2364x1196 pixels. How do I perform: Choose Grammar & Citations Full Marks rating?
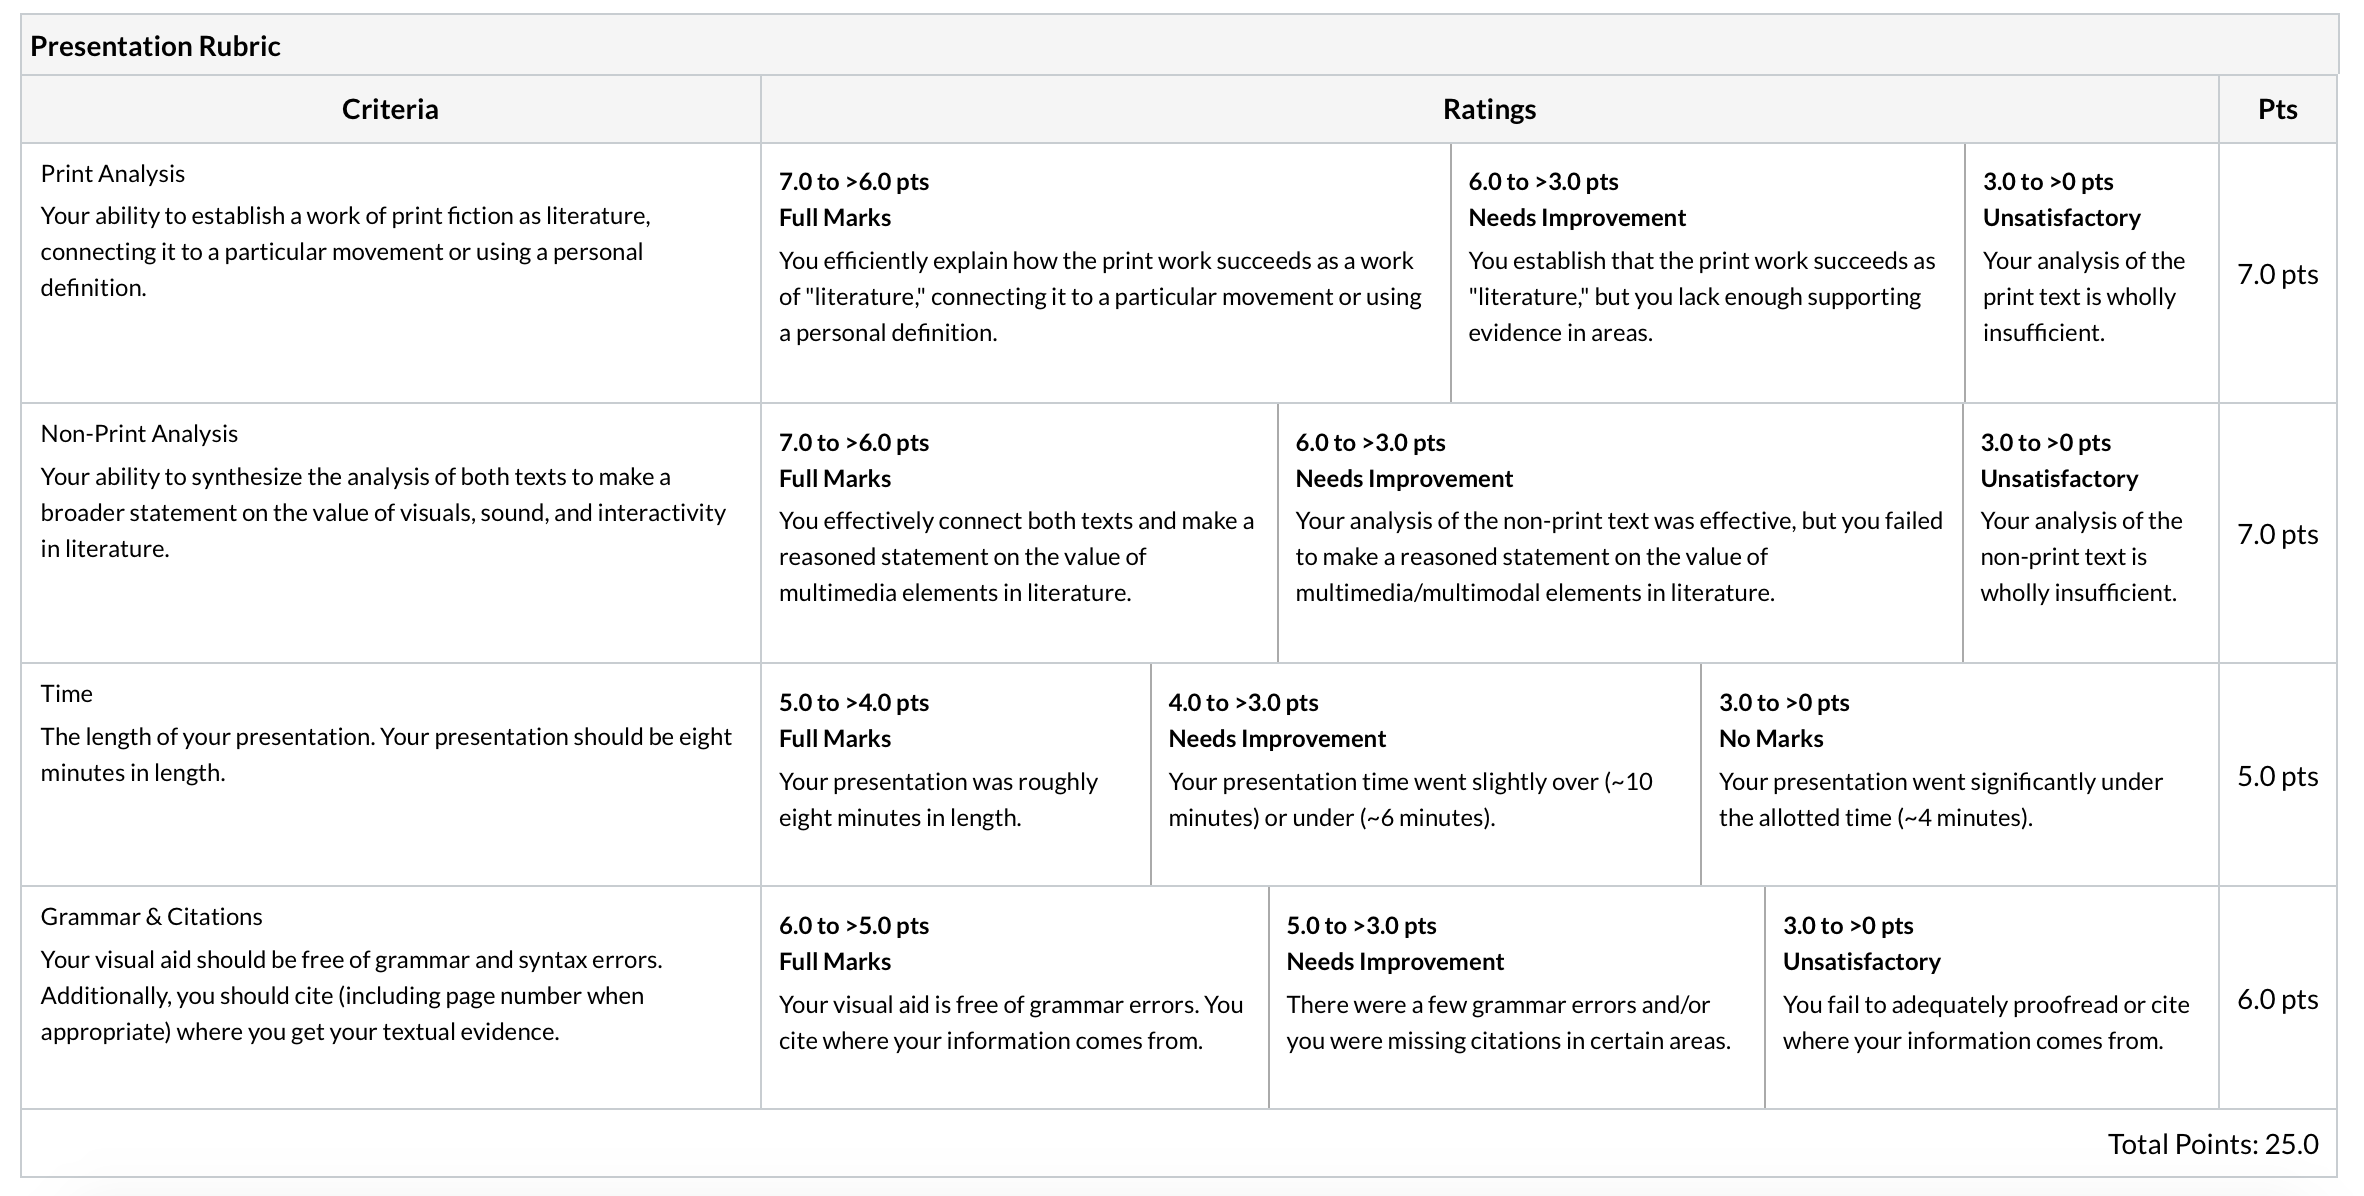pos(1015,998)
